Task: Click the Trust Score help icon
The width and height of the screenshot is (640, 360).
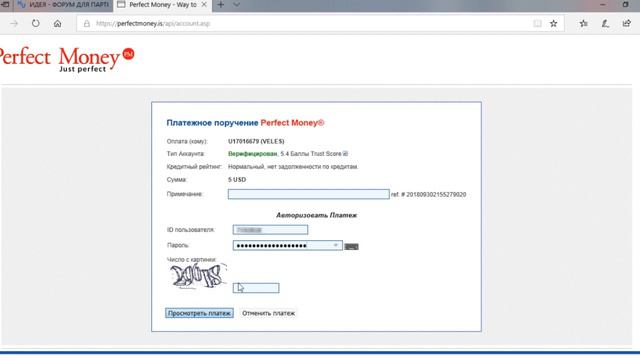Action: (x=345, y=153)
